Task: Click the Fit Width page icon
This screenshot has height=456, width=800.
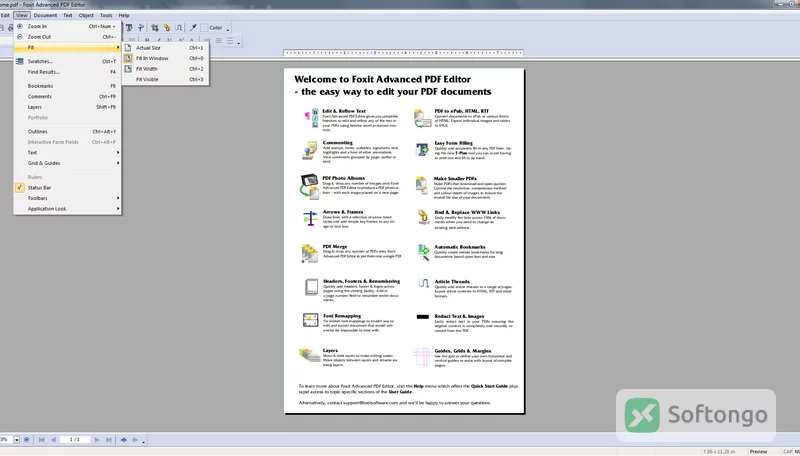Action: [128, 69]
